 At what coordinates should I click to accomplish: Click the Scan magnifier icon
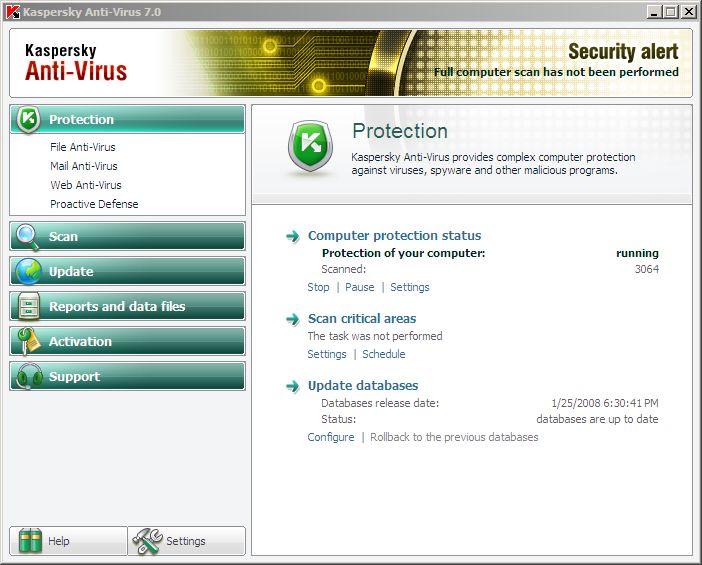pyautogui.click(x=29, y=237)
